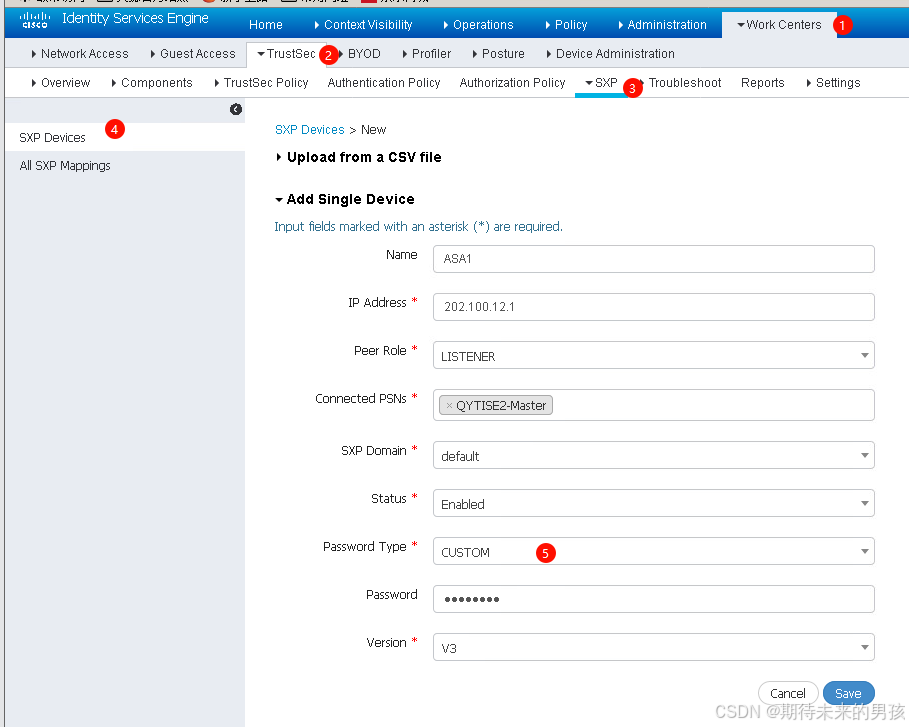Click the Cisco logo icon
Screen dimensions: 909x727
click(x=34, y=20)
